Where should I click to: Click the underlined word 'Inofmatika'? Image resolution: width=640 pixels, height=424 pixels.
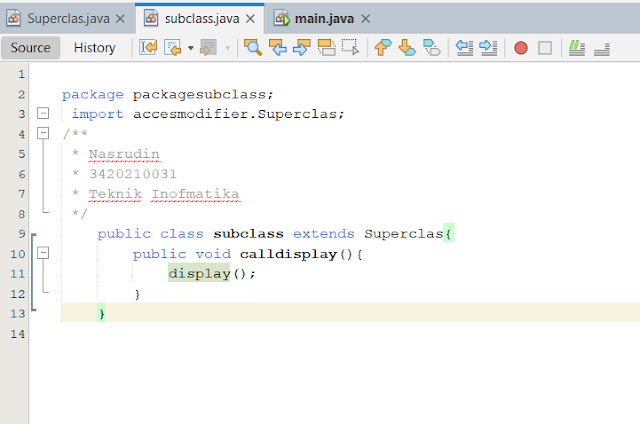[195, 194]
